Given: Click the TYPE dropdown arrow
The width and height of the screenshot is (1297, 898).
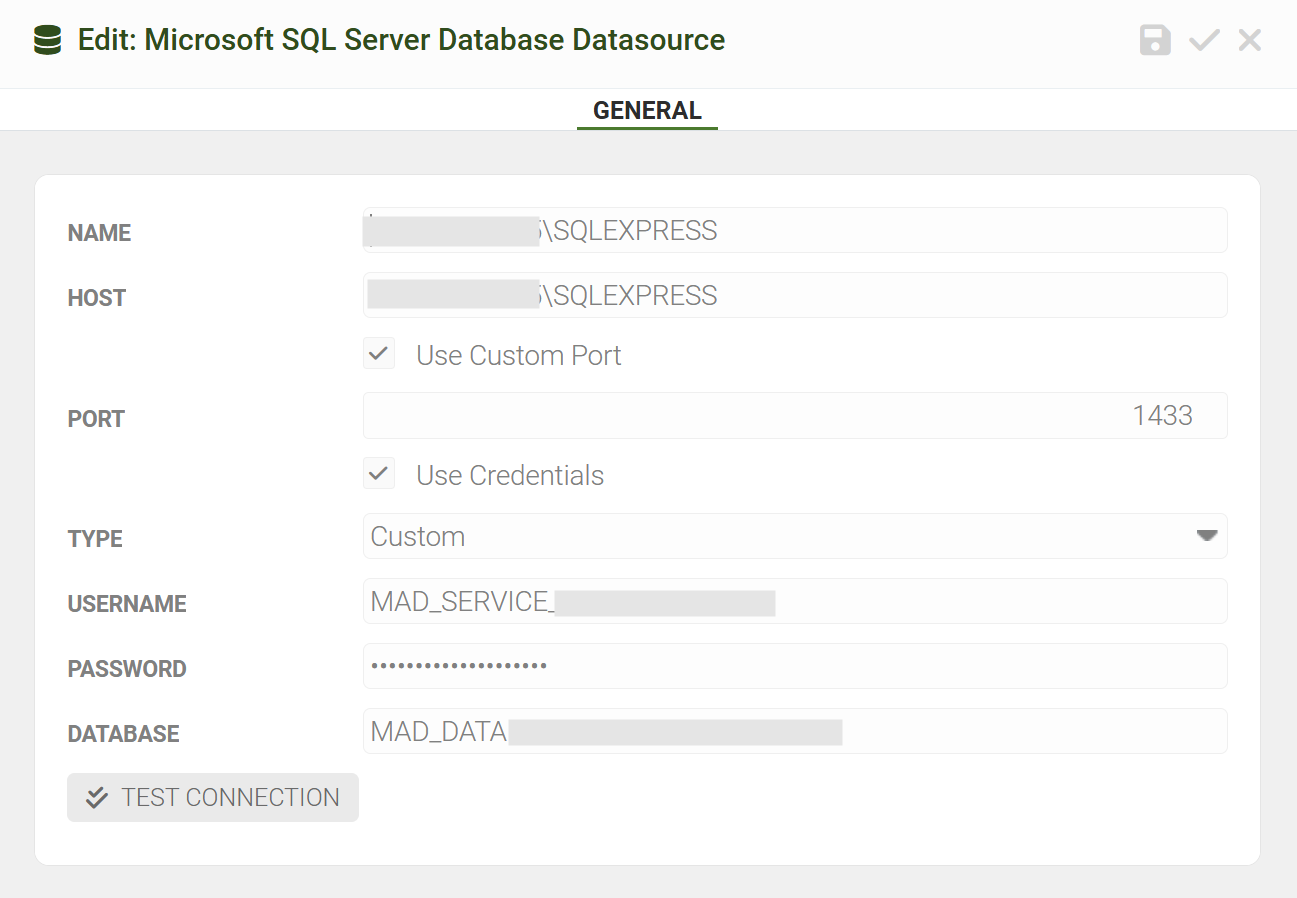Looking at the screenshot, I should point(1207,536).
